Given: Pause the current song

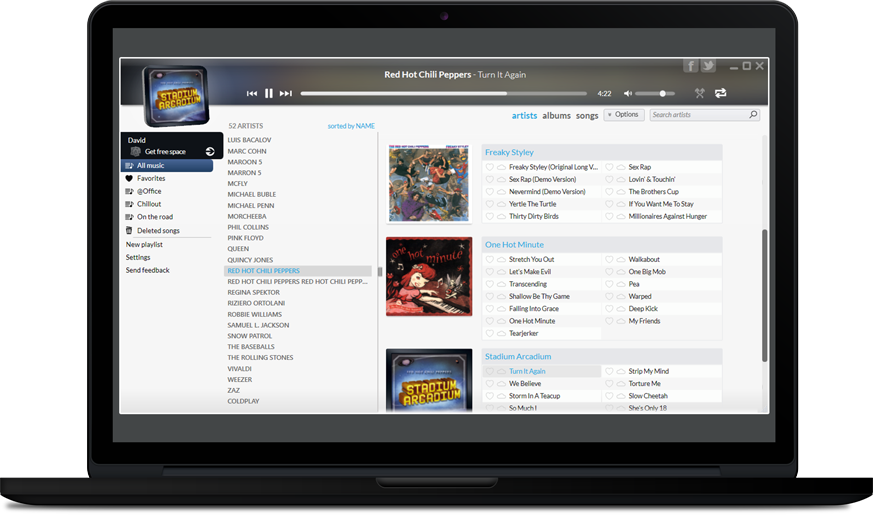Looking at the screenshot, I should 269,94.
